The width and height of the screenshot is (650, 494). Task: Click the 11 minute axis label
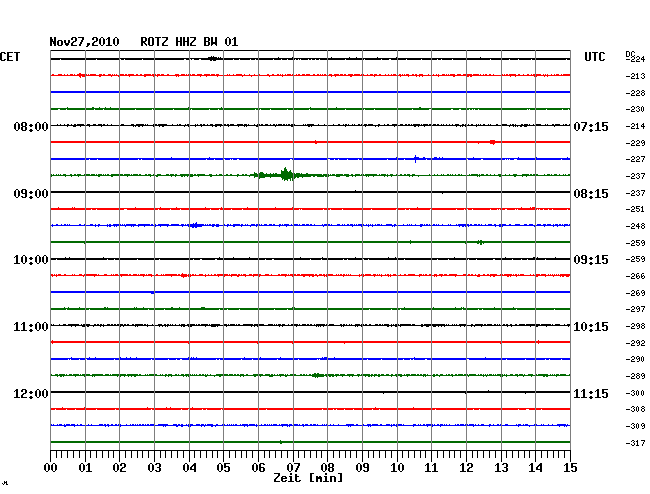[431, 468]
